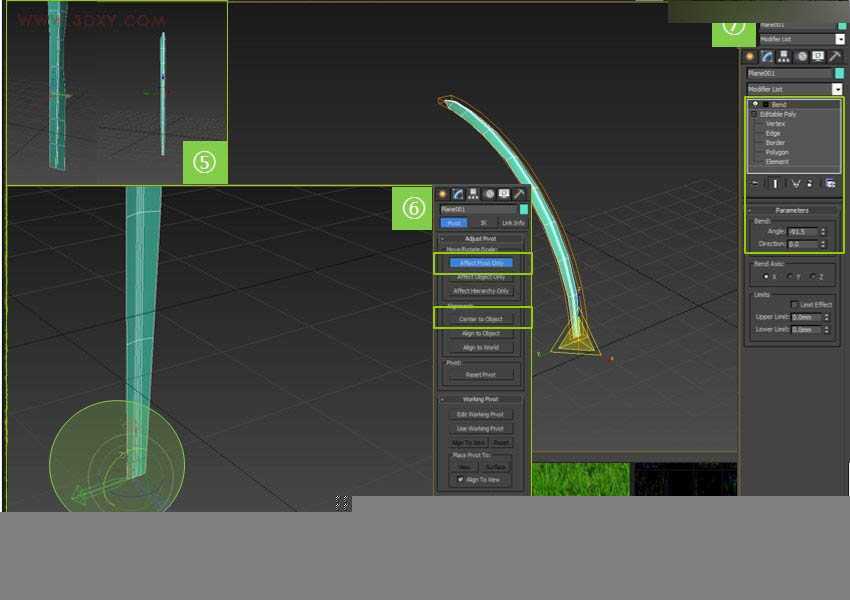Click the Reset Pivot button
This screenshot has width=850, height=600.
481,375
